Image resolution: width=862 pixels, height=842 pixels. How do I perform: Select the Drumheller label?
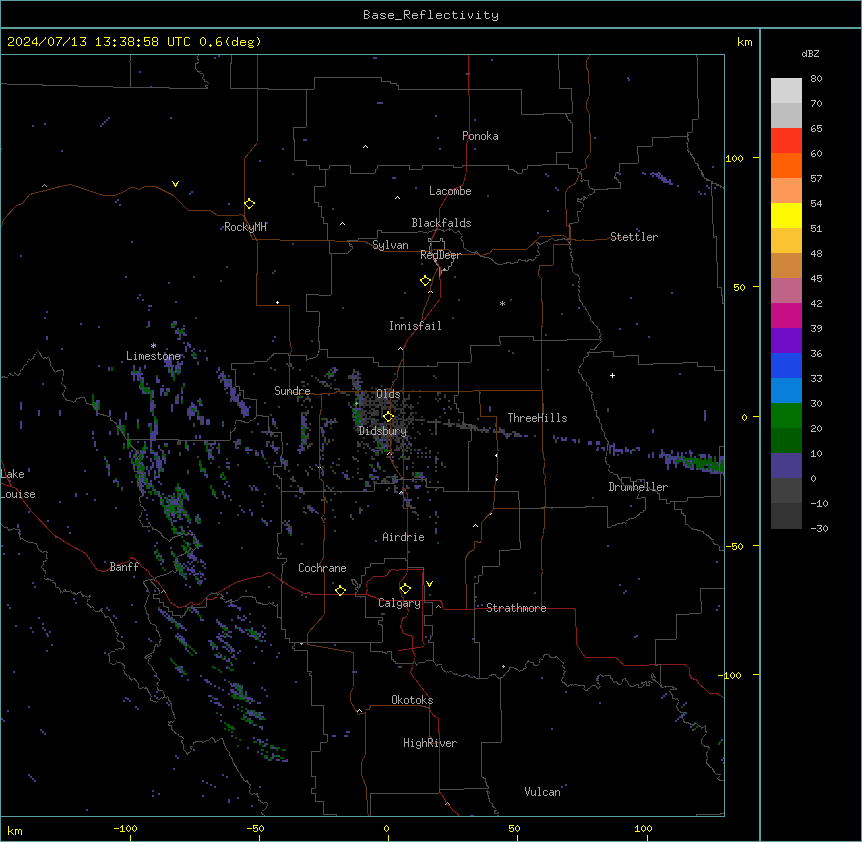(638, 487)
